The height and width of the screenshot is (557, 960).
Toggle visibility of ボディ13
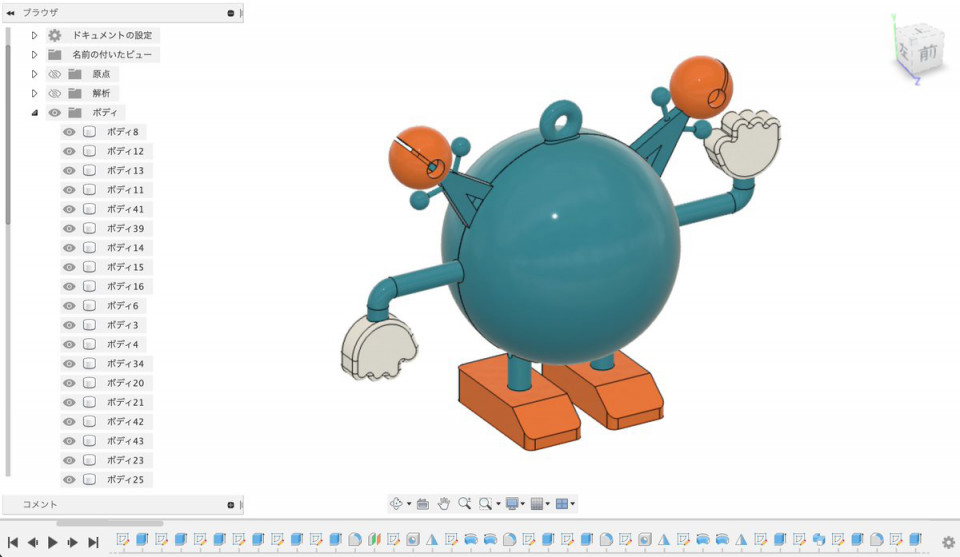point(69,170)
